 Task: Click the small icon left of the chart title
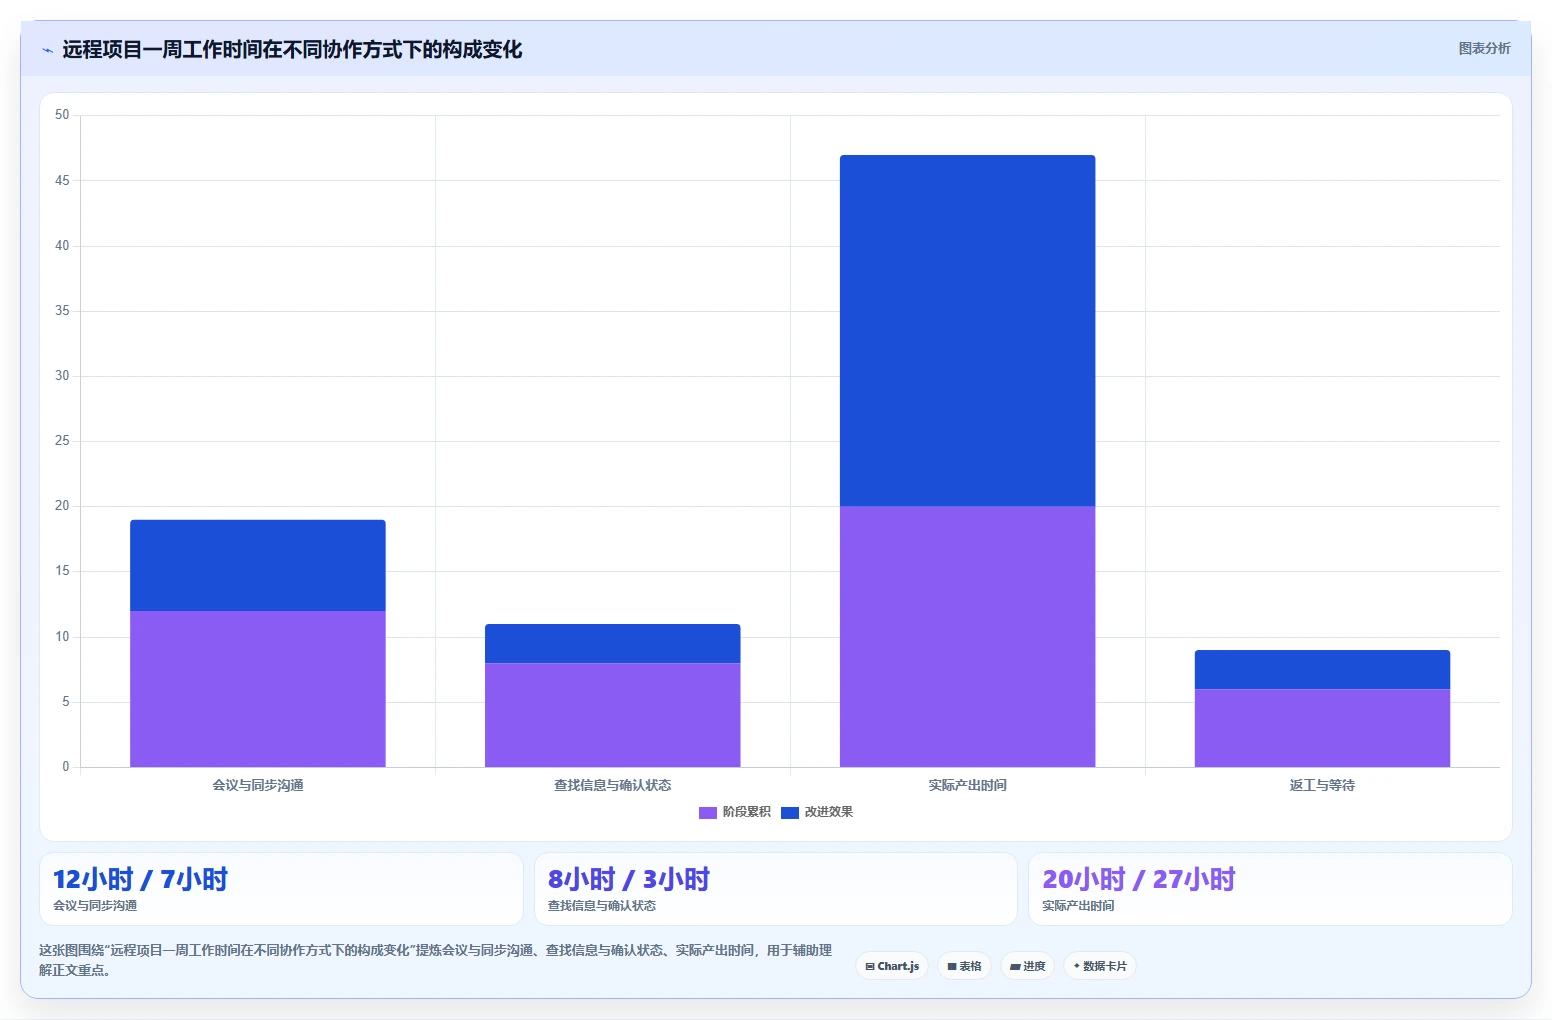[x=47, y=50]
